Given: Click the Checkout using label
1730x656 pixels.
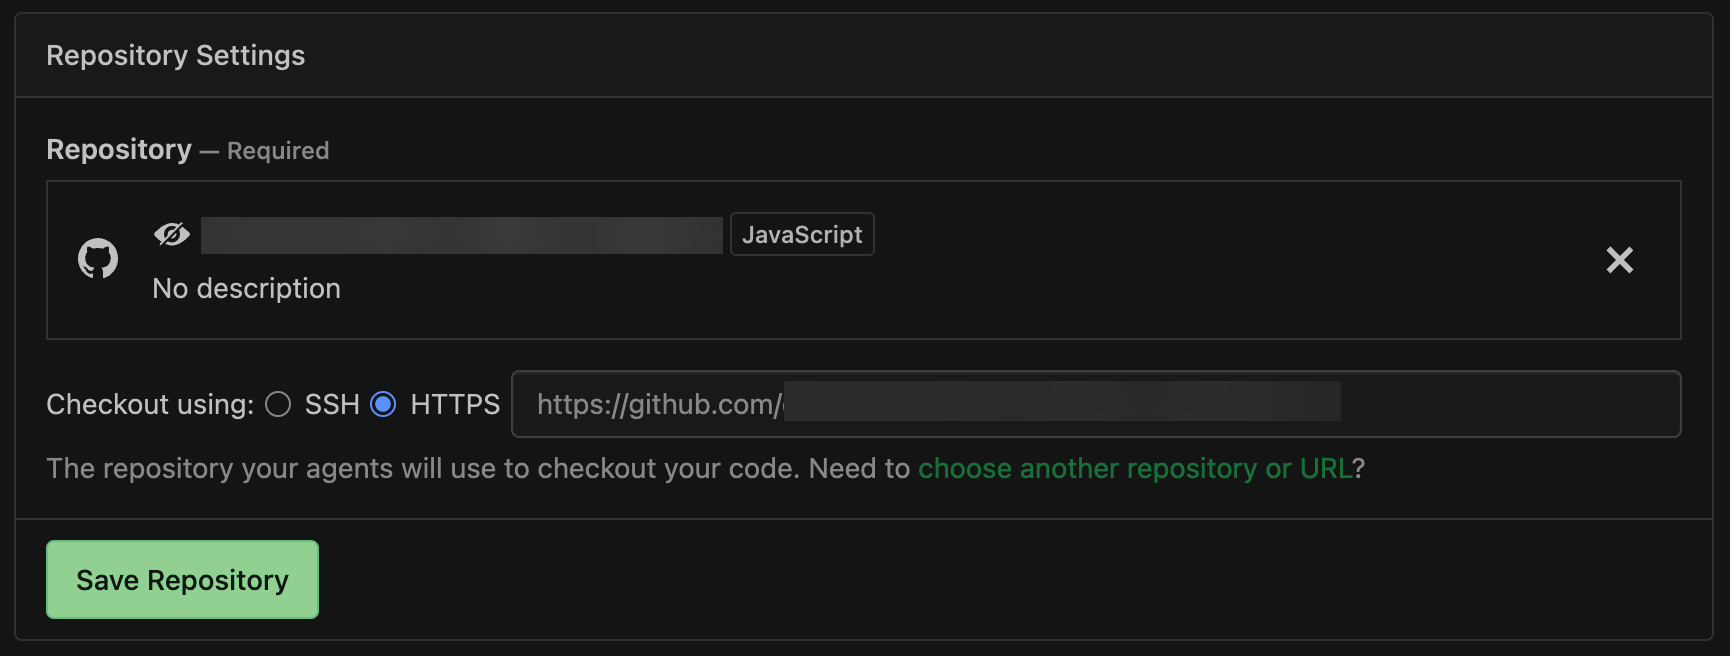Looking at the screenshot, I should point(150,404).
